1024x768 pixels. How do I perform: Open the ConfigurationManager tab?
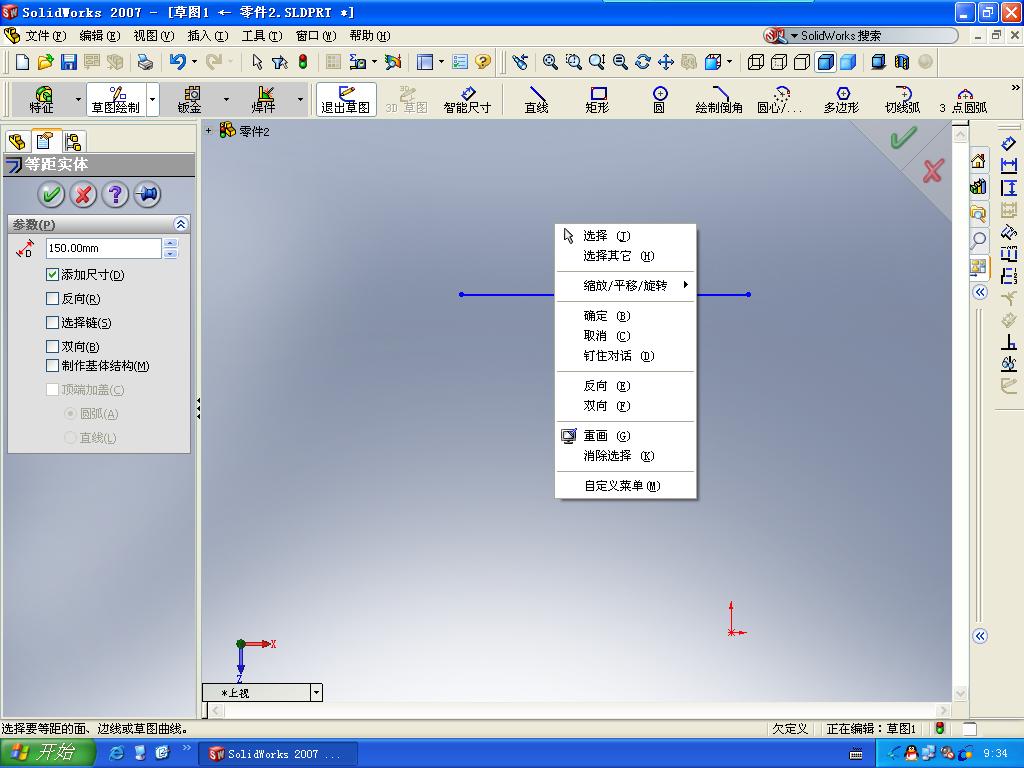point(73,142)
